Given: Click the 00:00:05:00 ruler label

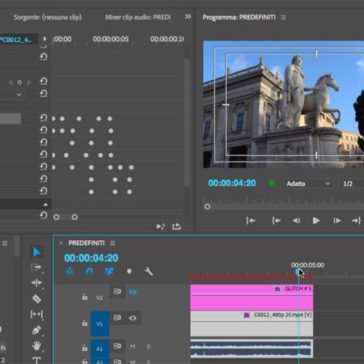Looking at the screenshot, I should (307, 265).
